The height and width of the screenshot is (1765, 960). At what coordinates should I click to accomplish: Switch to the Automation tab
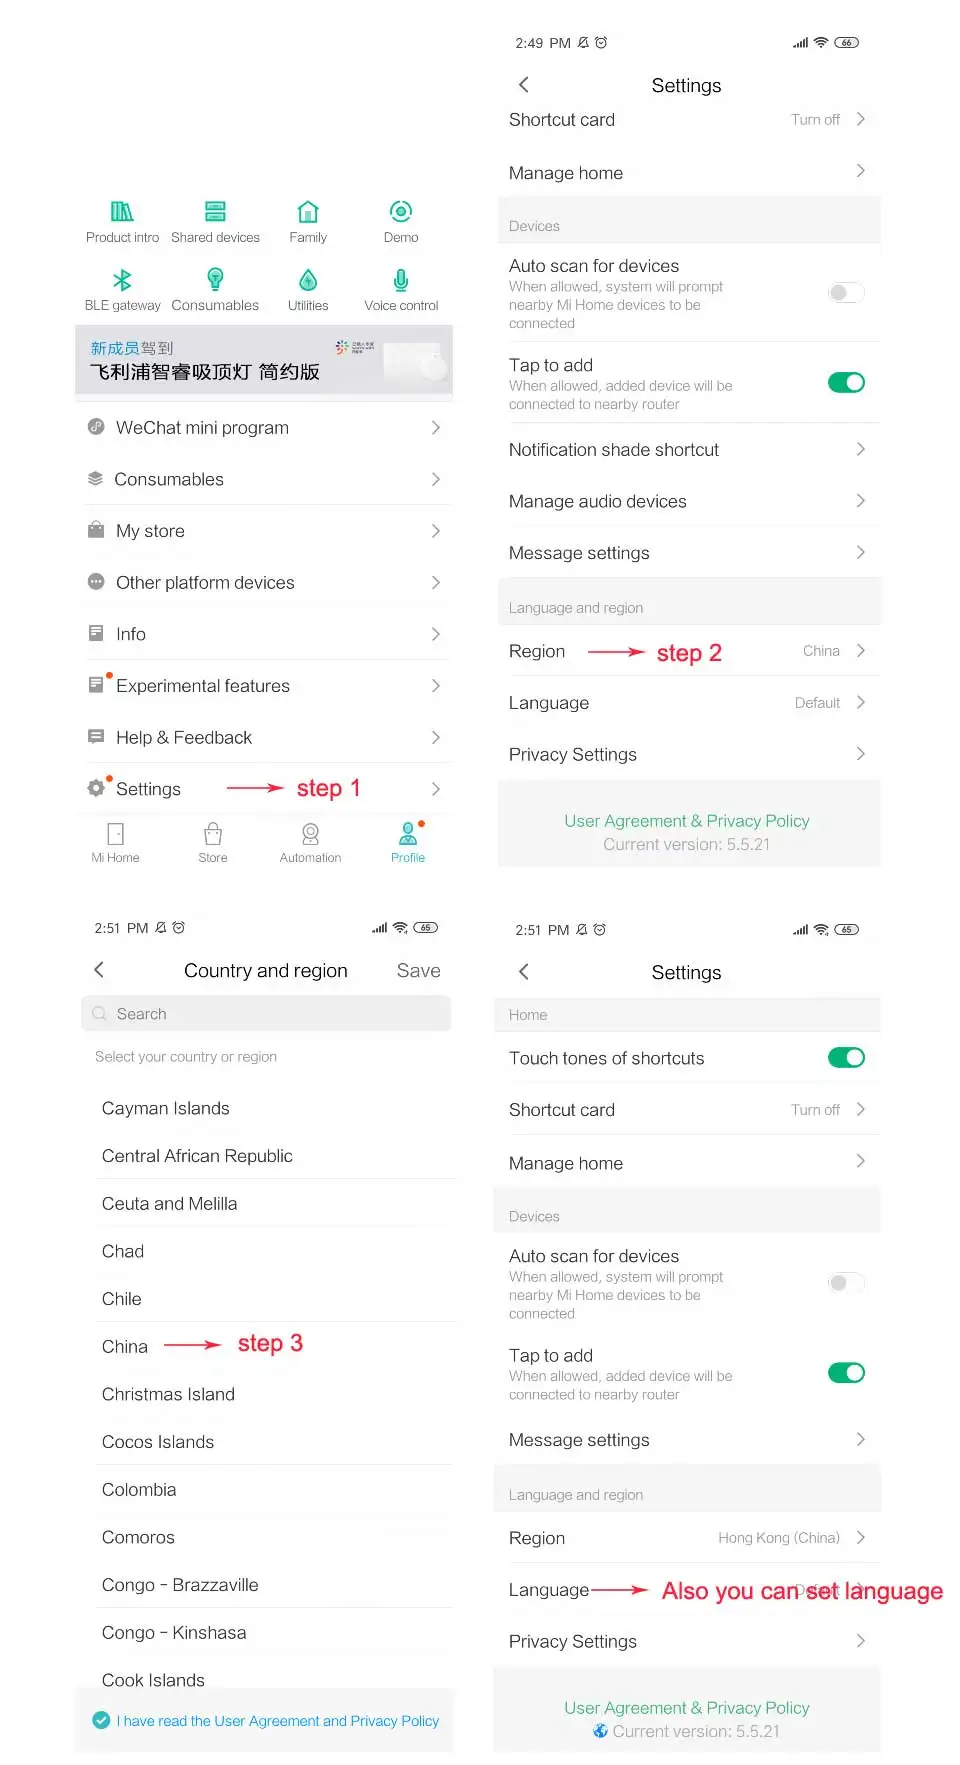[x=310, y=842]
